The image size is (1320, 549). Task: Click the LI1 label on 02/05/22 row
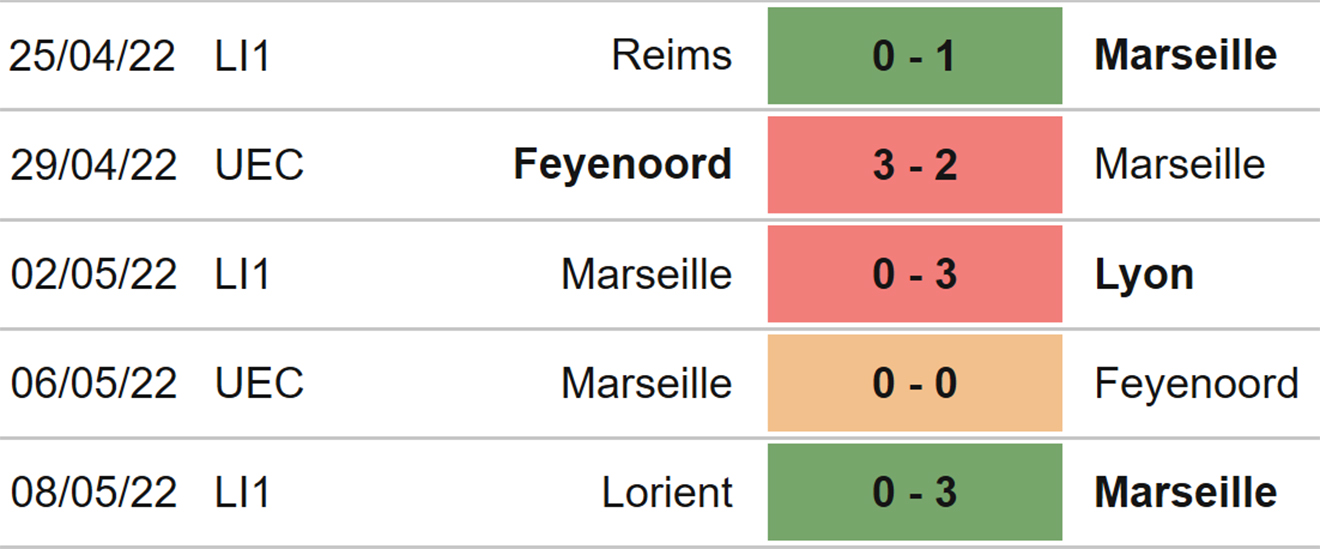click(242, 274)
